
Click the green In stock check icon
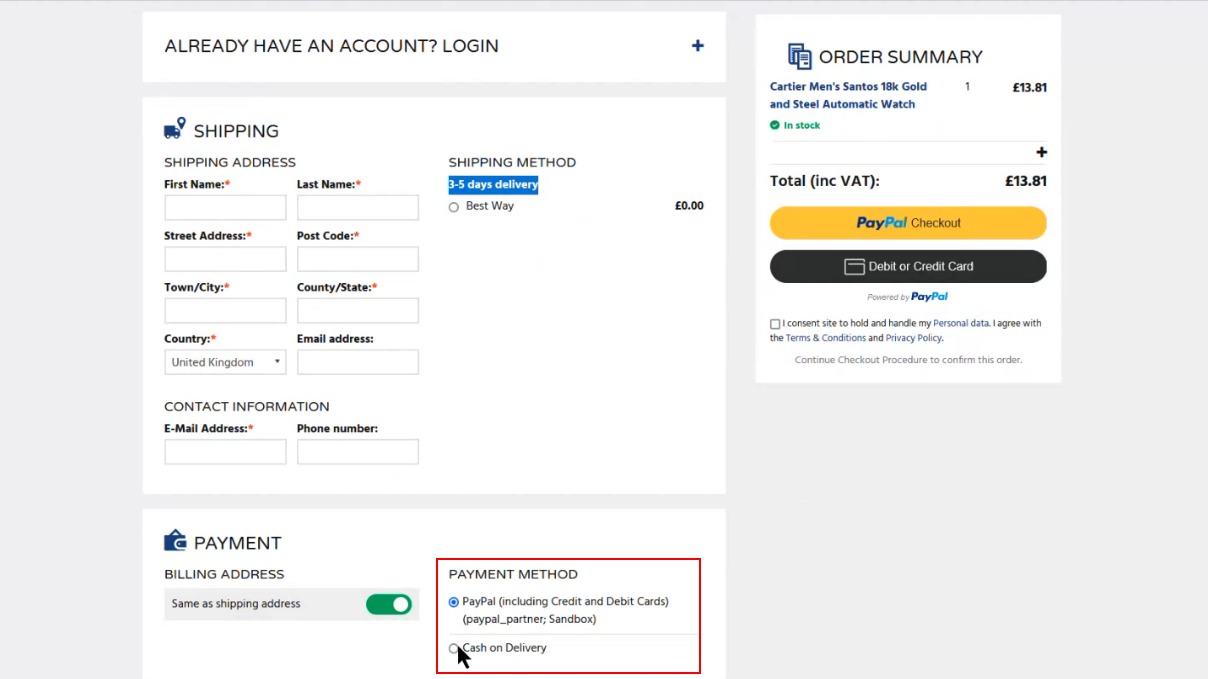click(774, 125)
